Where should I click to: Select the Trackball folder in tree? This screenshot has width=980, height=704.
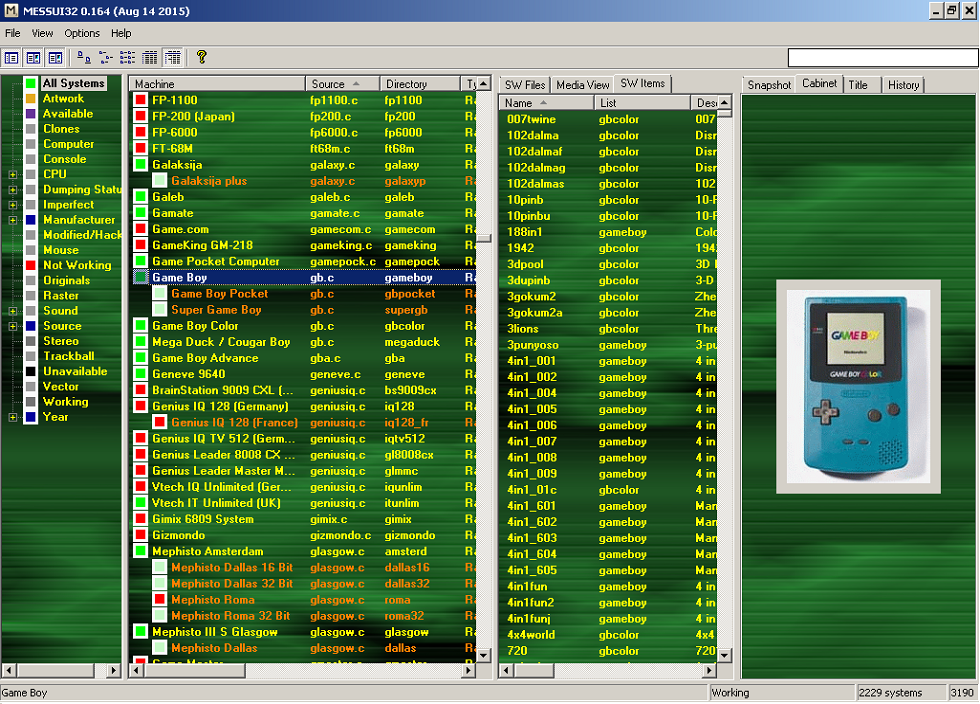tap(68, 356)
